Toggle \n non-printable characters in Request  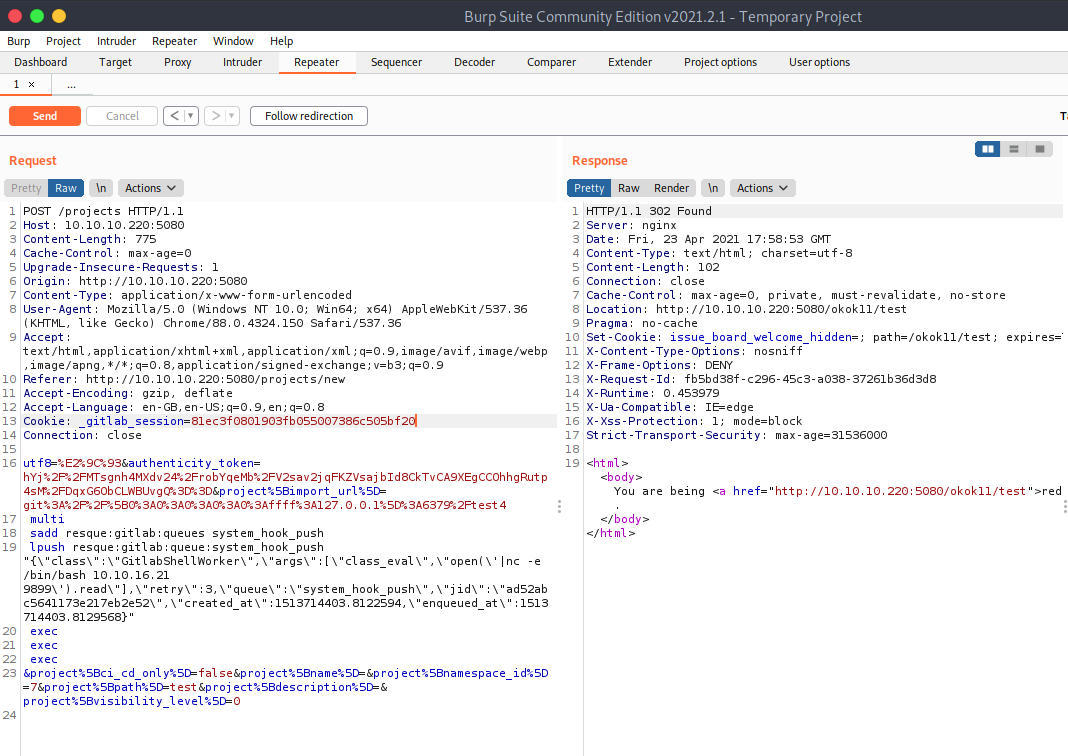tap(101, 188)
